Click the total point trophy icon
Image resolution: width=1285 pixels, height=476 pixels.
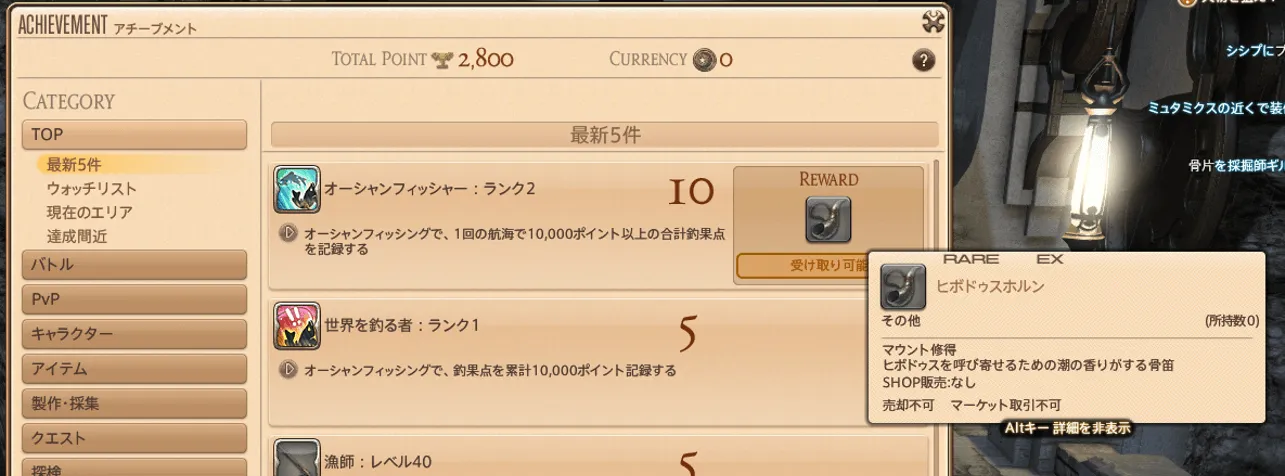pos(442,60)
